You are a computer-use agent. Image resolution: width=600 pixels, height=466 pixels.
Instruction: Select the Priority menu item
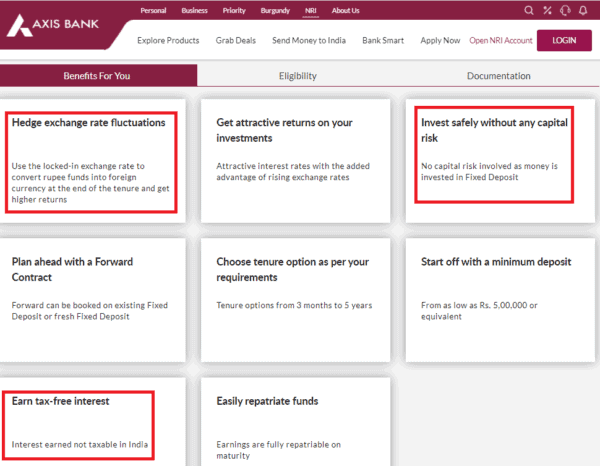point(234,11)
